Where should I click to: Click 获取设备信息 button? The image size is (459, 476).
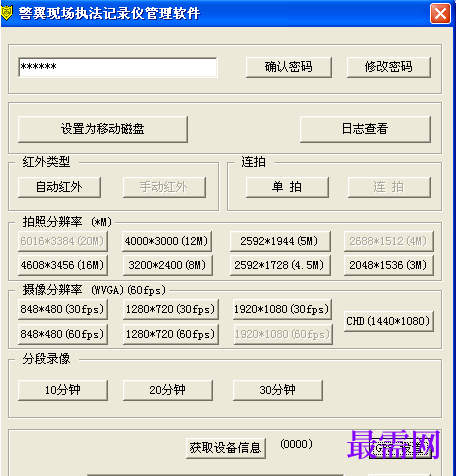[226, 448]
